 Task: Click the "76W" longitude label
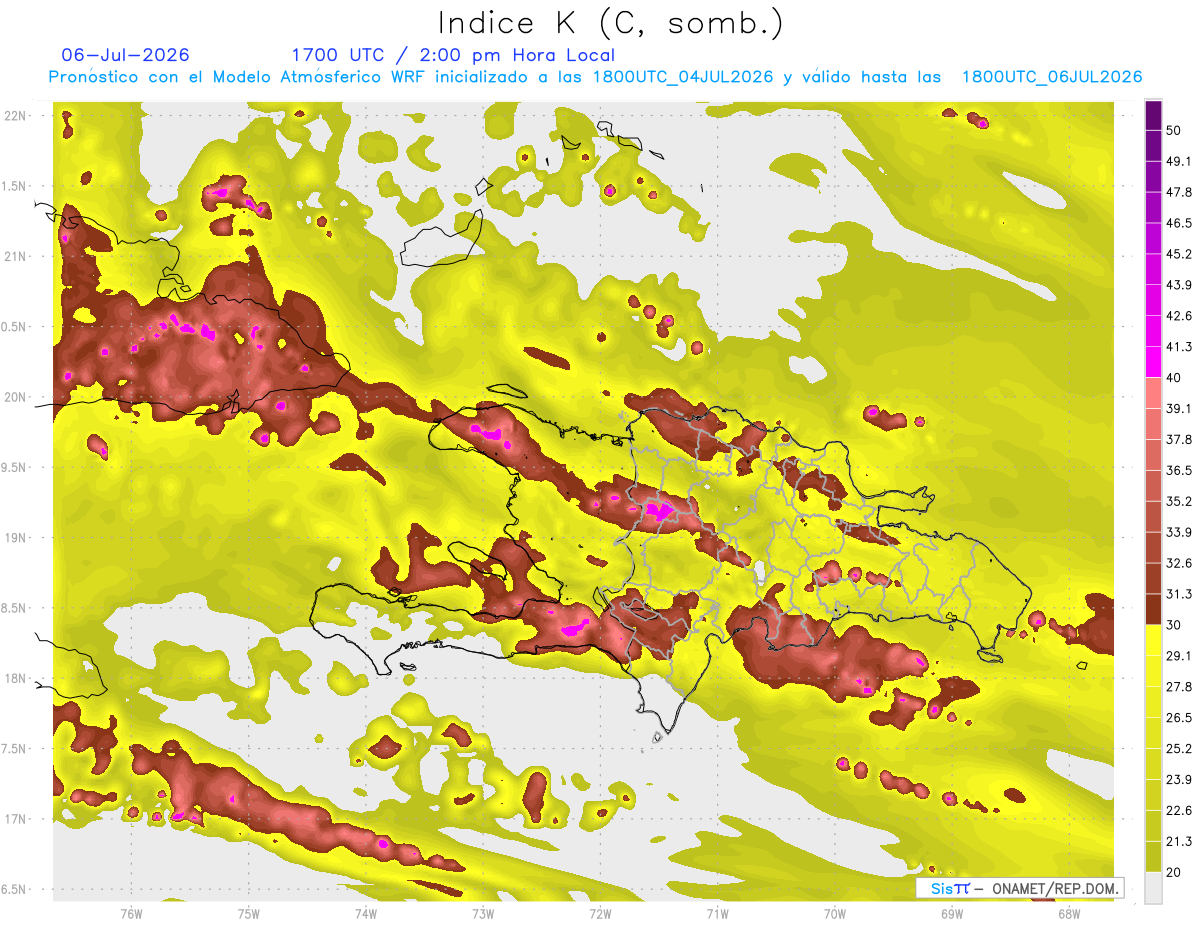click(131, 913)
